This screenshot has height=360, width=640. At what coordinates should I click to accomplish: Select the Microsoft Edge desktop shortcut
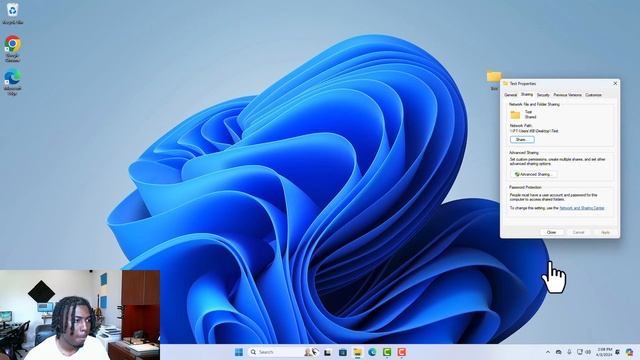(x=13, y=82)
